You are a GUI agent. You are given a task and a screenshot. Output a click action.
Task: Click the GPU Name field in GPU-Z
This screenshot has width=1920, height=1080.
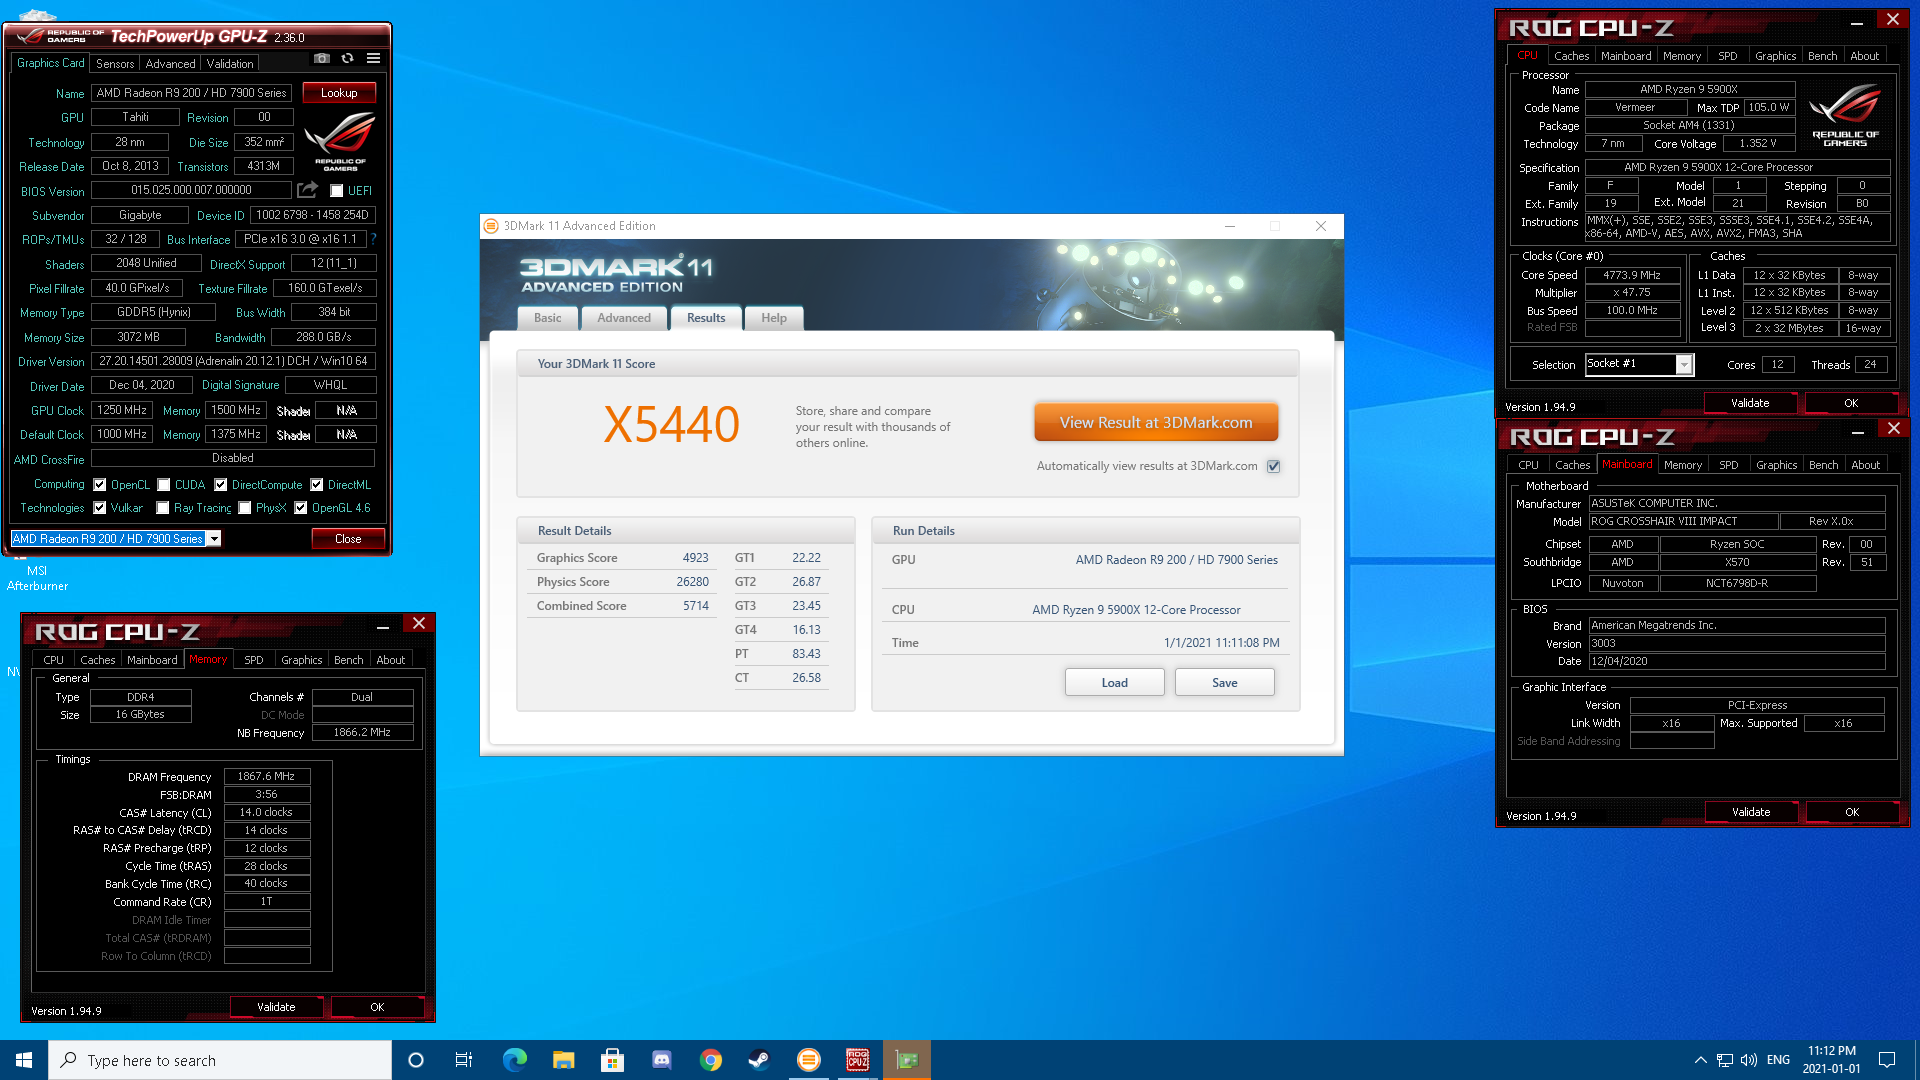tap(192, 93)
